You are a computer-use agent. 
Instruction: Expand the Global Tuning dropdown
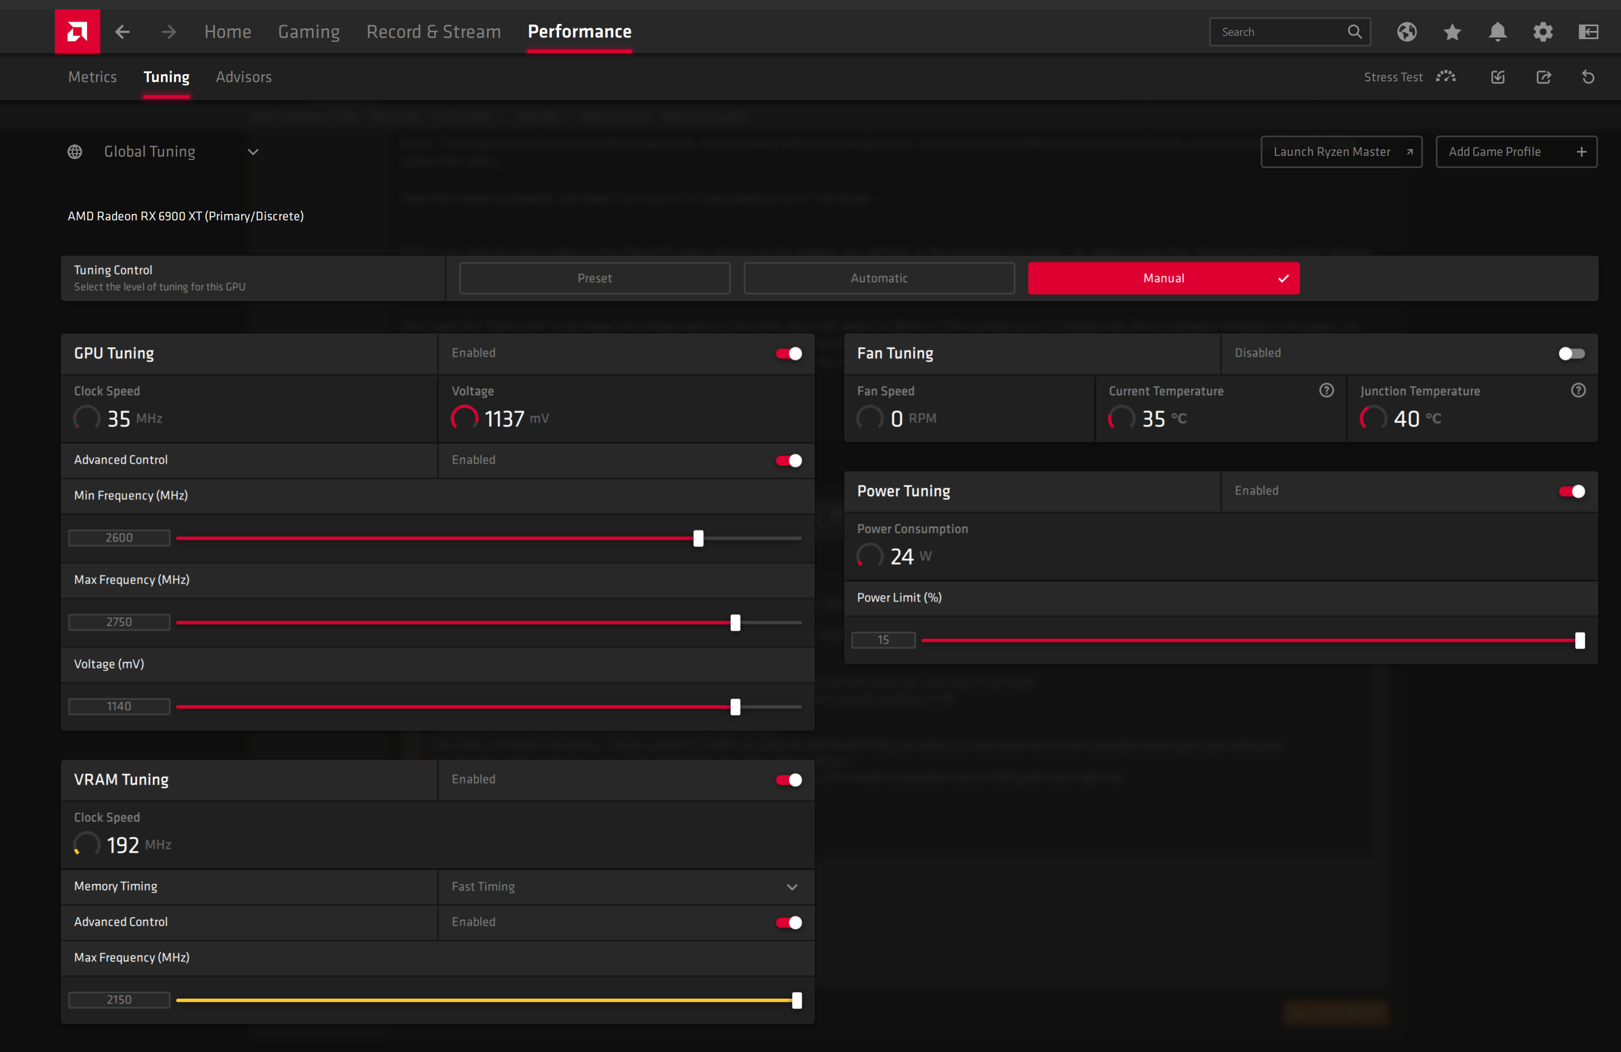(253, 152)
